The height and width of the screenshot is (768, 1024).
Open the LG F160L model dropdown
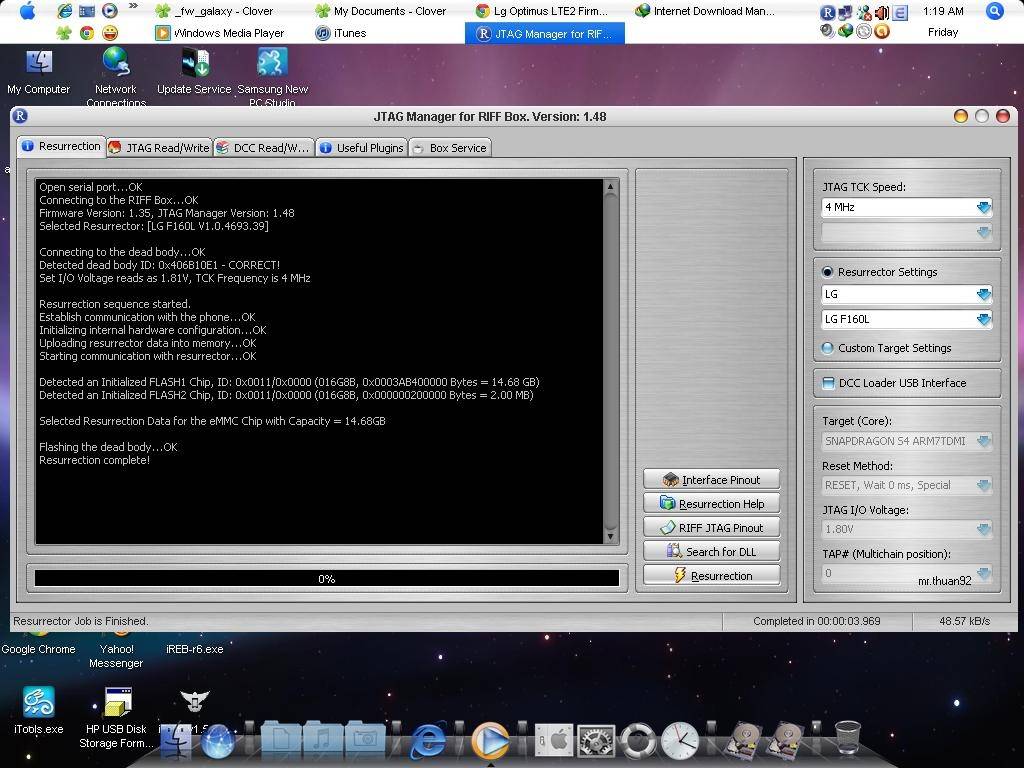pos(984,319)
